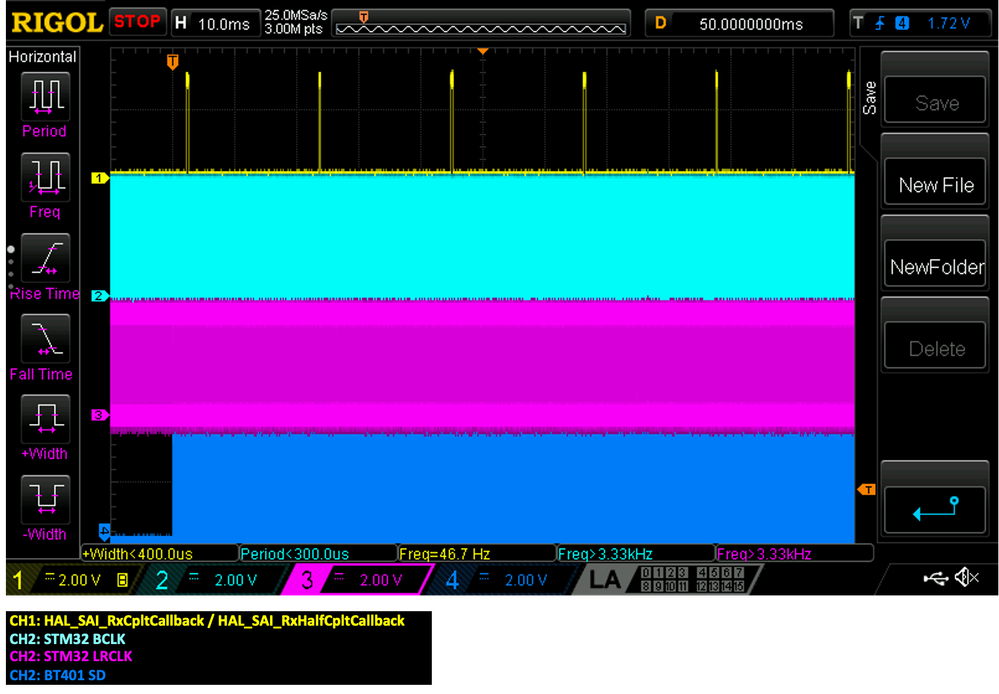Click the CH1 HAL_SAI_RxCpltCallback legend text
The width and height of the screenshot is (999, 694).
[x=207, y=621]
